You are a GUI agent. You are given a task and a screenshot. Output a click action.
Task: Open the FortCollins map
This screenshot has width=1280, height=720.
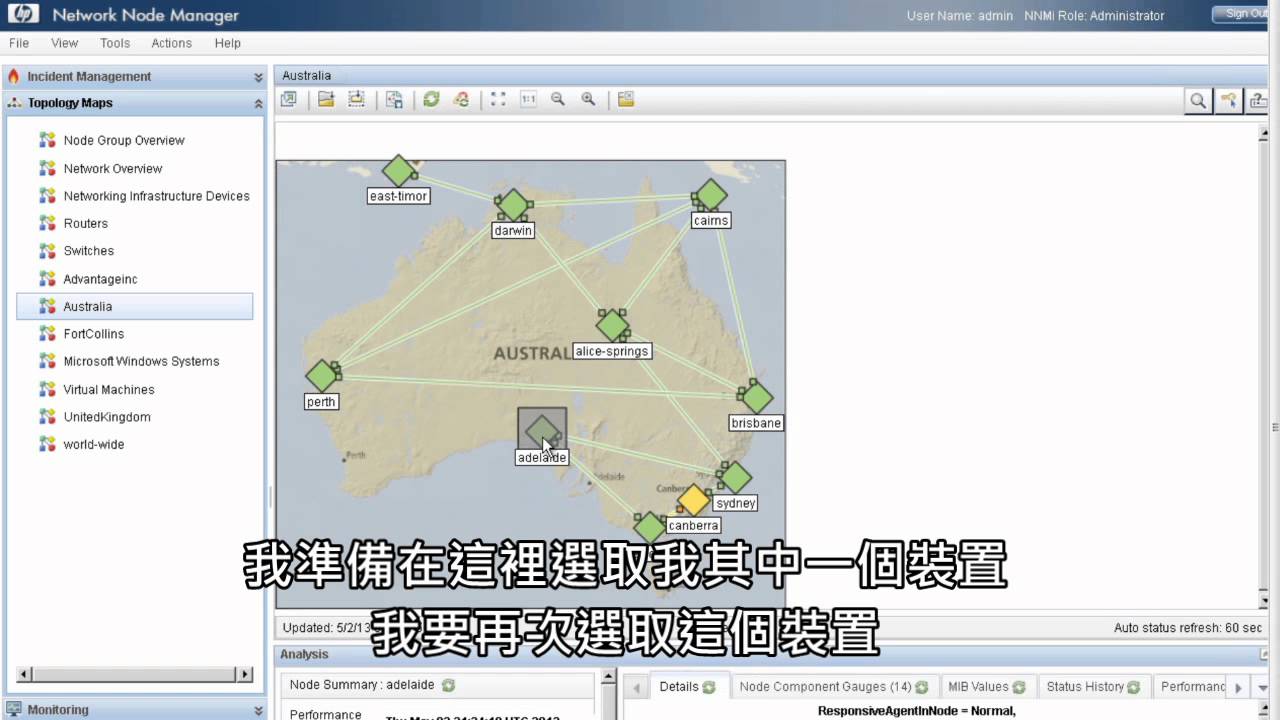[93, 334]
